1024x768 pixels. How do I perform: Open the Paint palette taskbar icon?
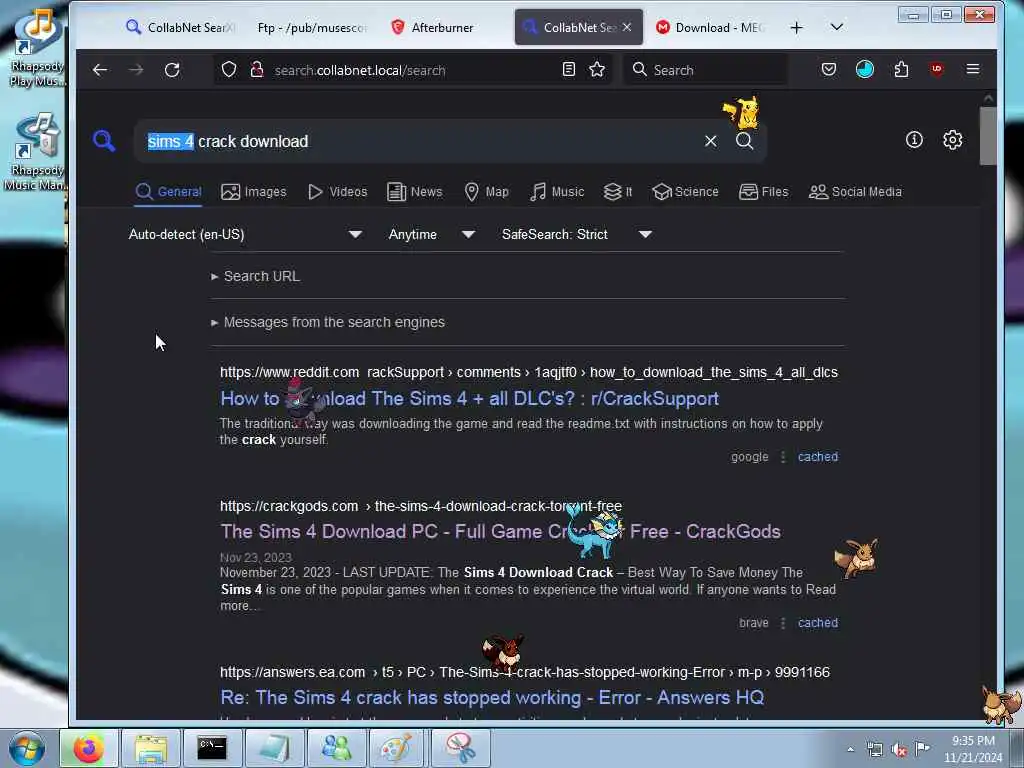coord(396,748)
